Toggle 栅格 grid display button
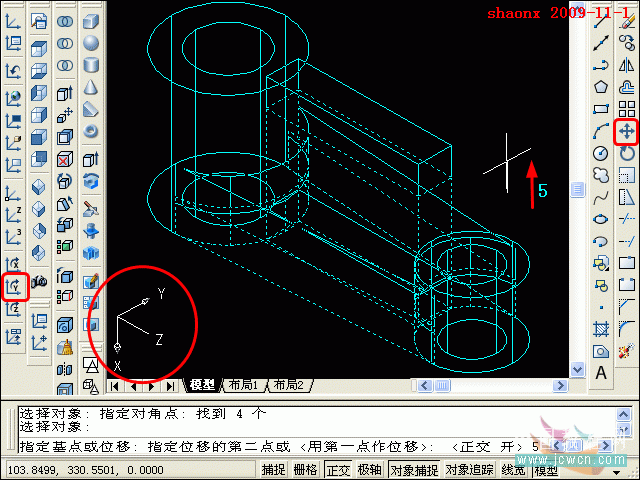 coord(305,470)
